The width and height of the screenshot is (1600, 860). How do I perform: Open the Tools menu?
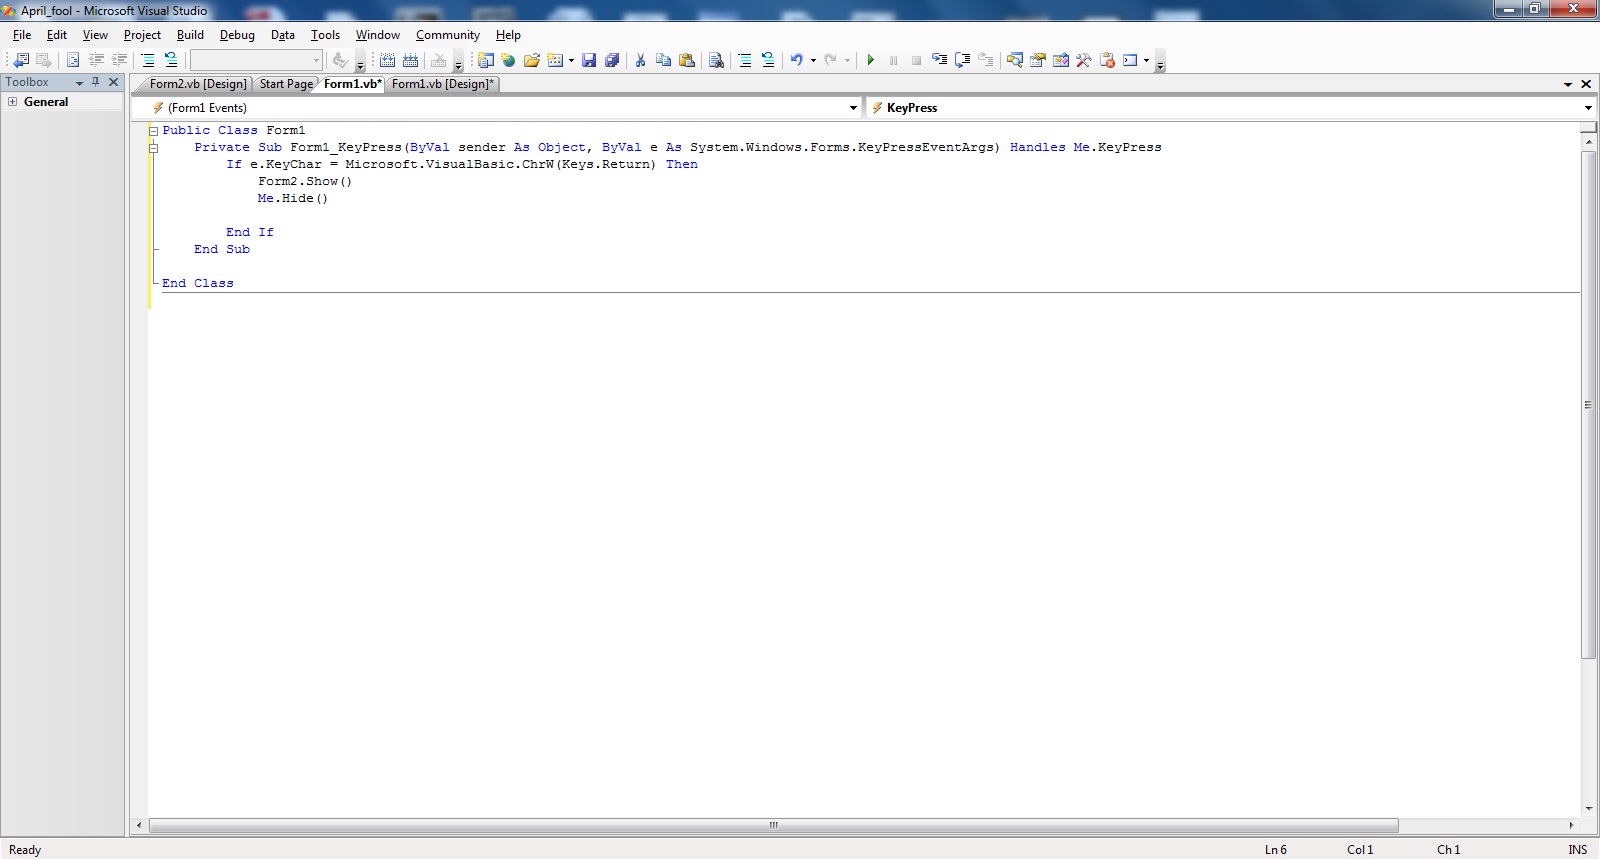click(x=325, y=35)
